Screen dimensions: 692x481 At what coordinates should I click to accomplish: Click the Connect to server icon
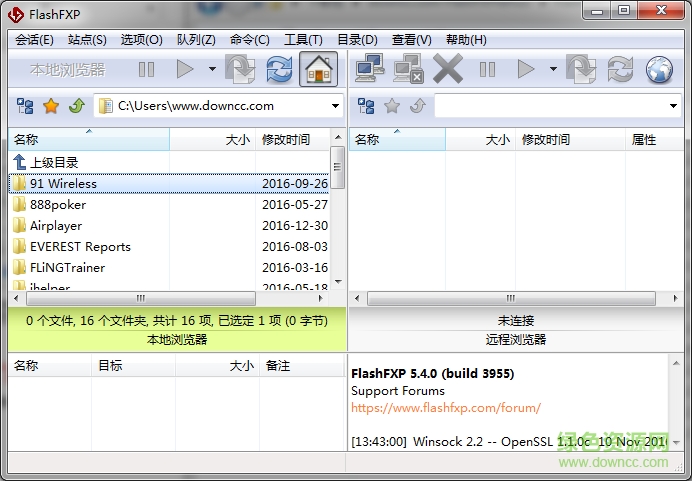(370, 69)
